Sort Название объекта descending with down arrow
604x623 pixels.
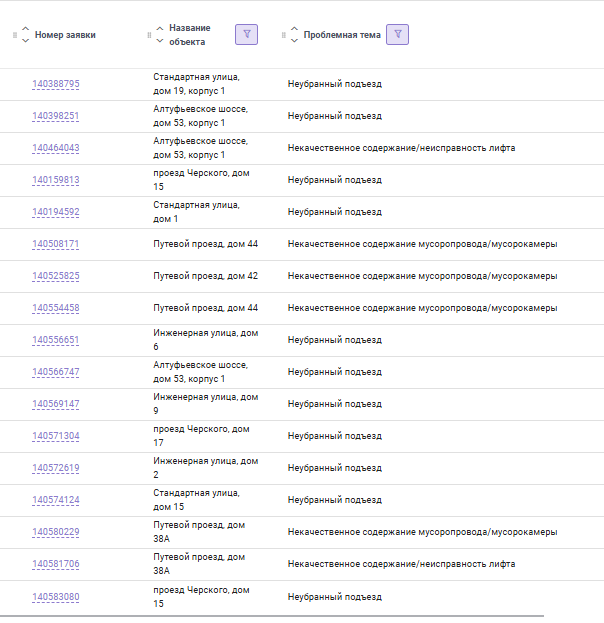(160, 41)
